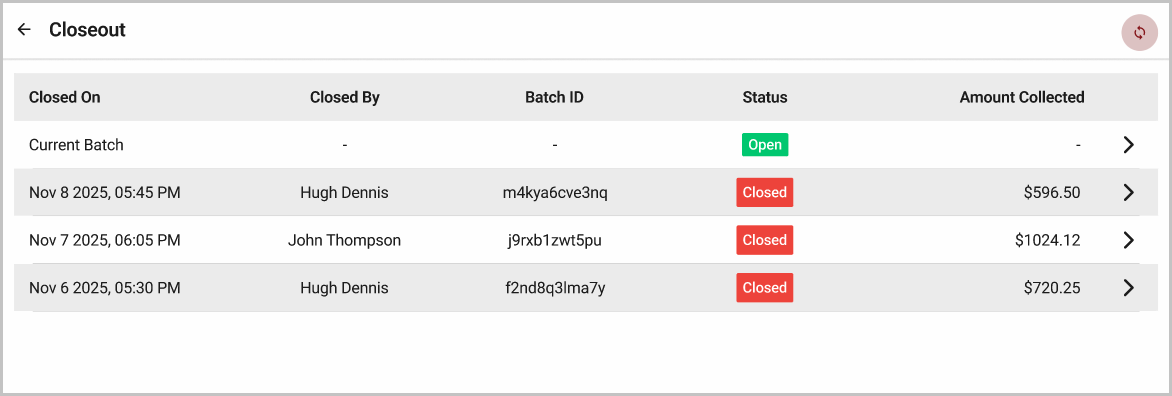Select the Closed On column header

coord(64,97)
